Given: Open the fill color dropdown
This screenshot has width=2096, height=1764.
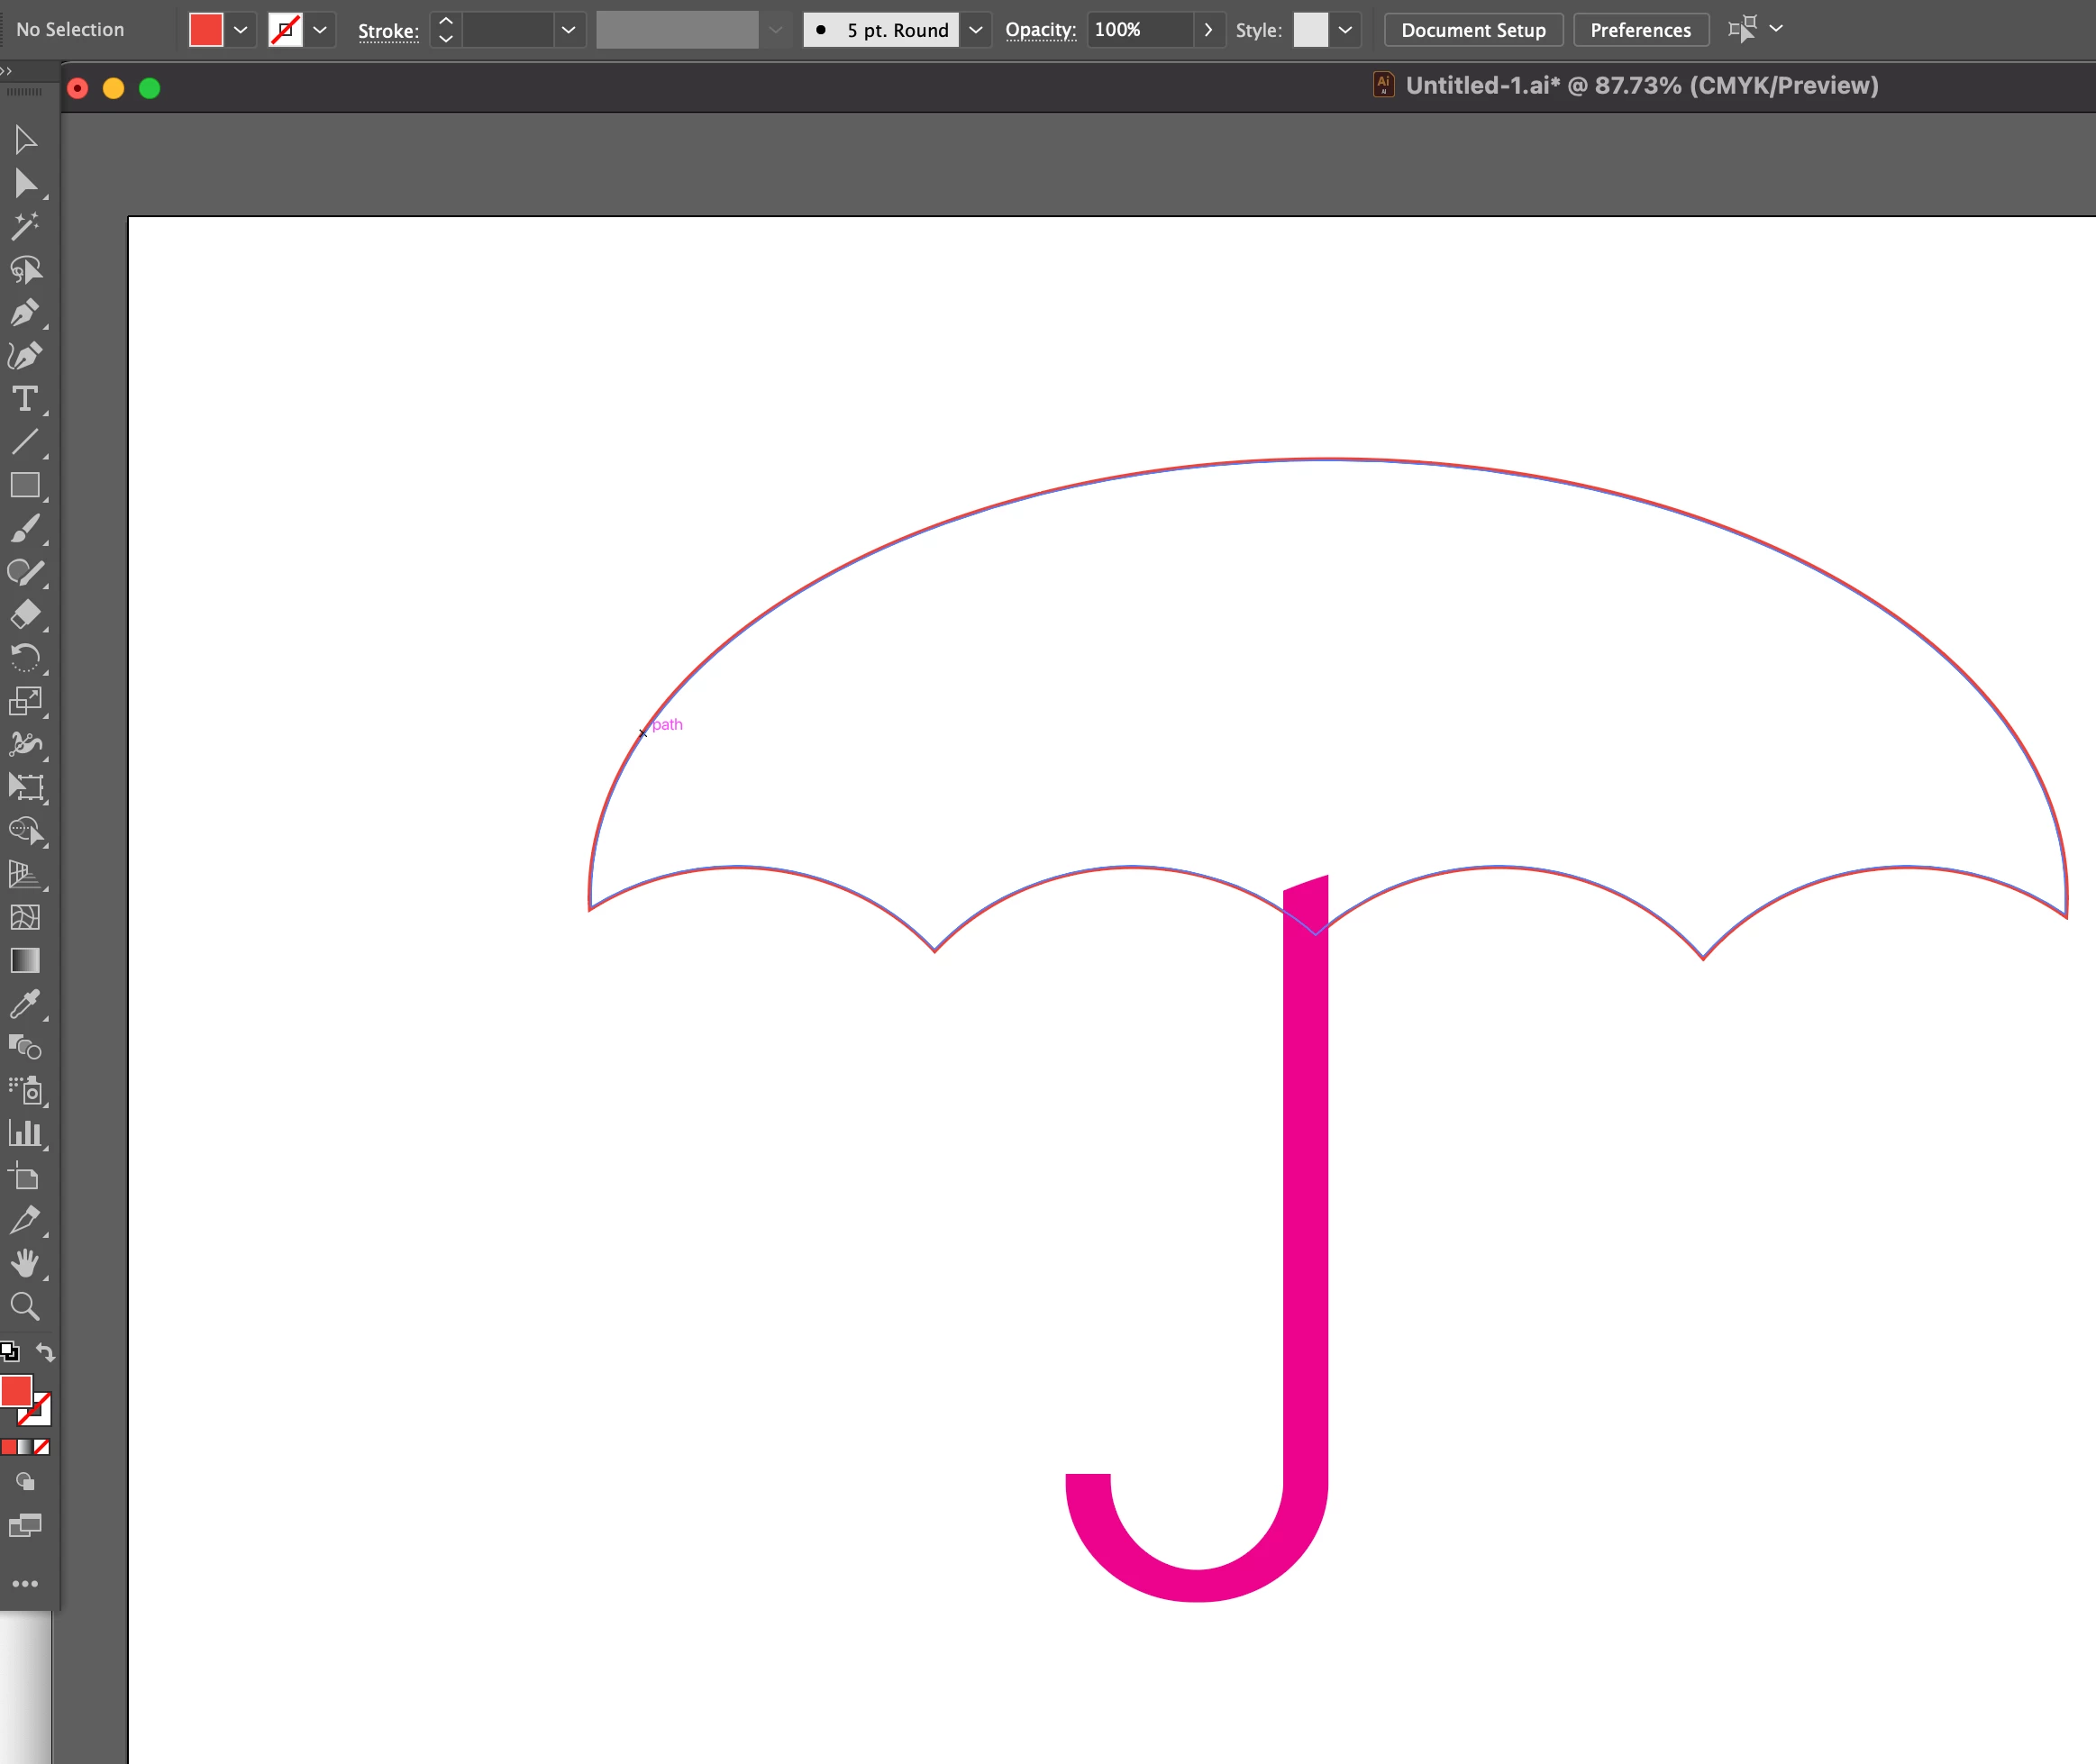Looking at the screenshot, I should click(x=240, y=30).
